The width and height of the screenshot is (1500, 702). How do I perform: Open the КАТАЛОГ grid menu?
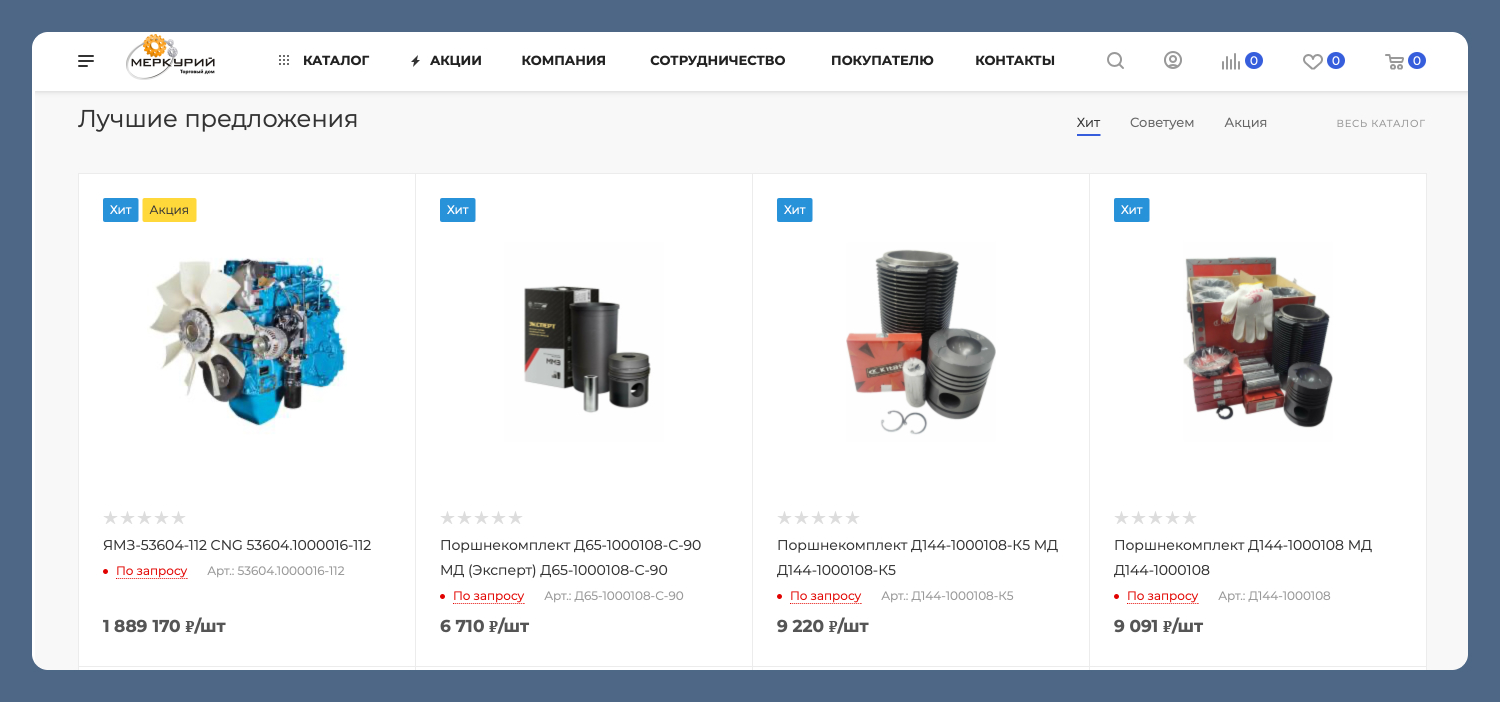324,61
